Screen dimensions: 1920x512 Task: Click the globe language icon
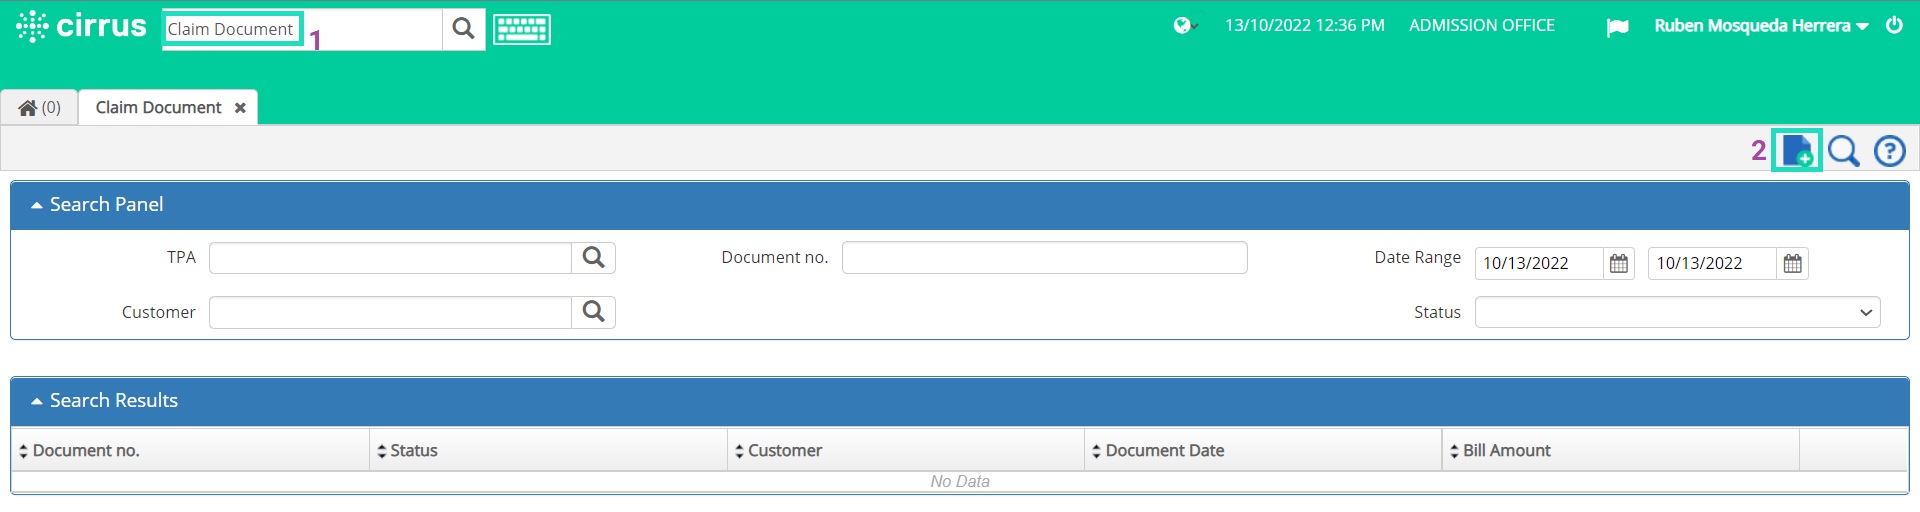click(1185, 26)
